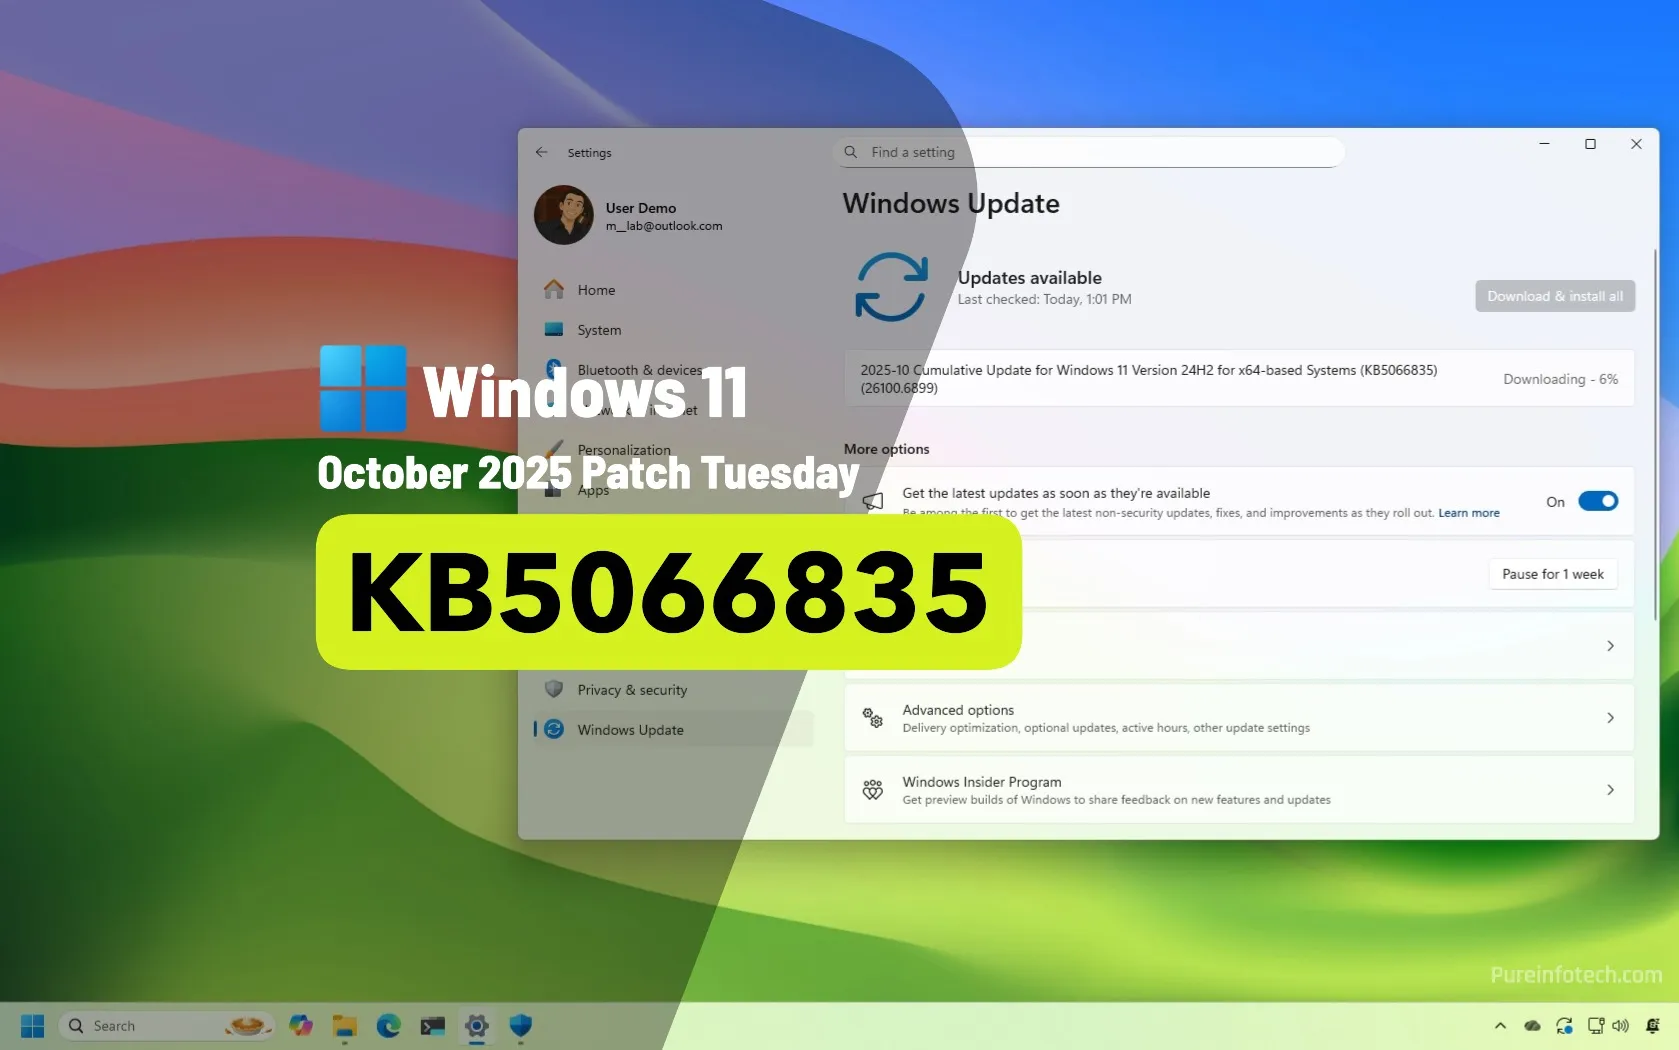Select Personalization in Settings sidebar
This screenshot has width=1679, height=1050.
[x=625, y=449]
